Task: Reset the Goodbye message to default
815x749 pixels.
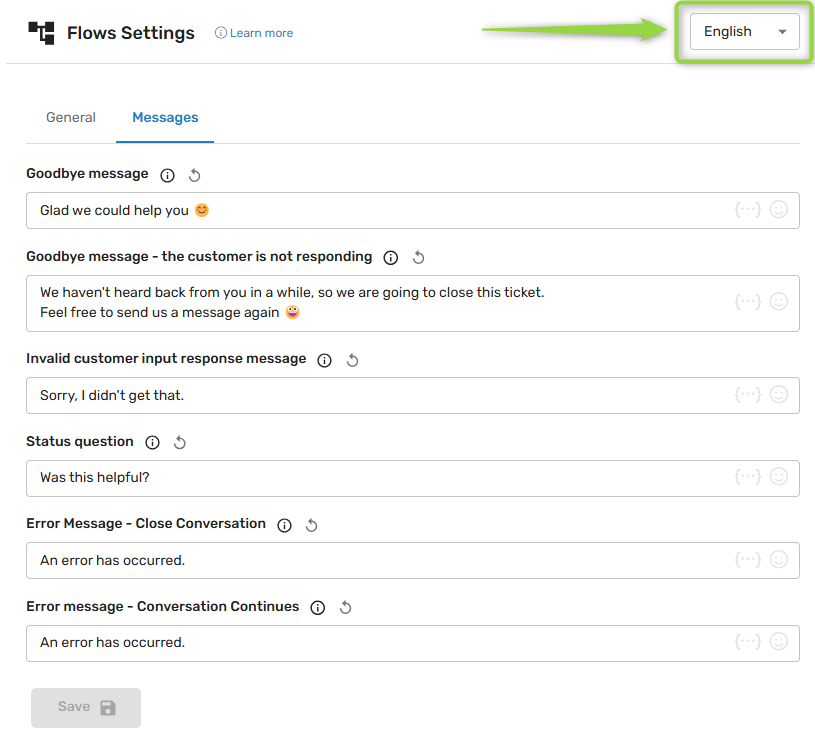Action: pyautogui.click(x=195, y=175)
